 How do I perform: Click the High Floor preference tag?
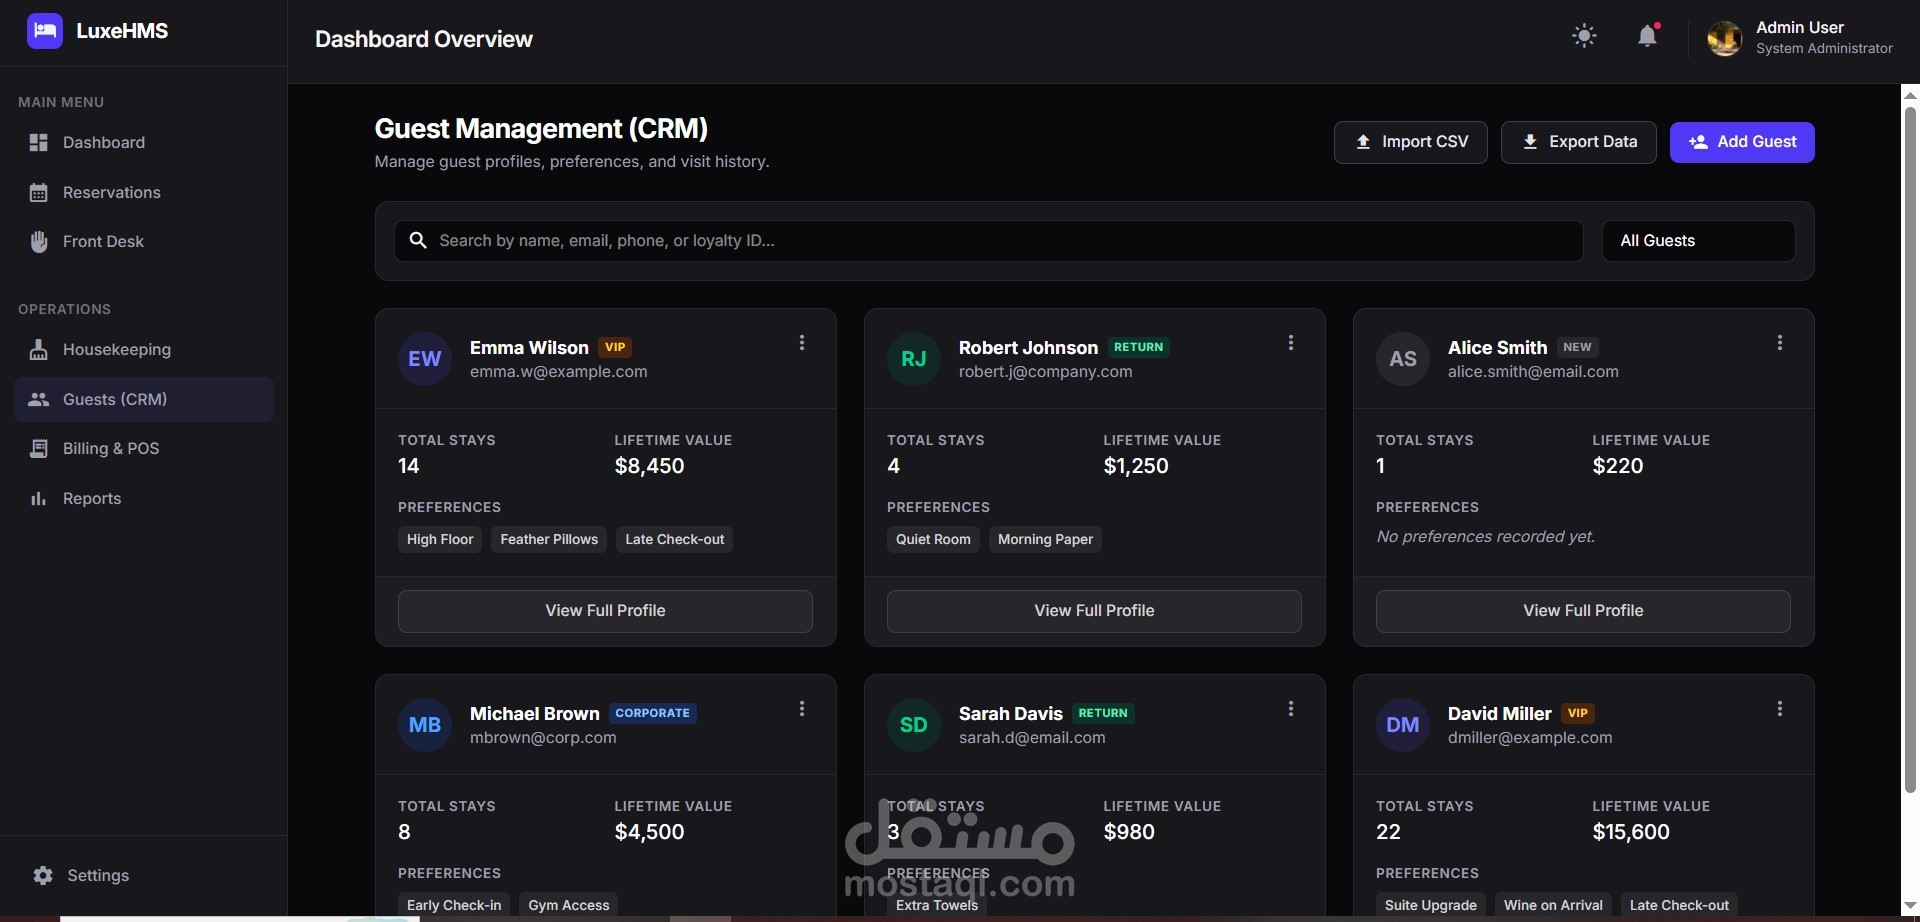[x=440, y=539]
